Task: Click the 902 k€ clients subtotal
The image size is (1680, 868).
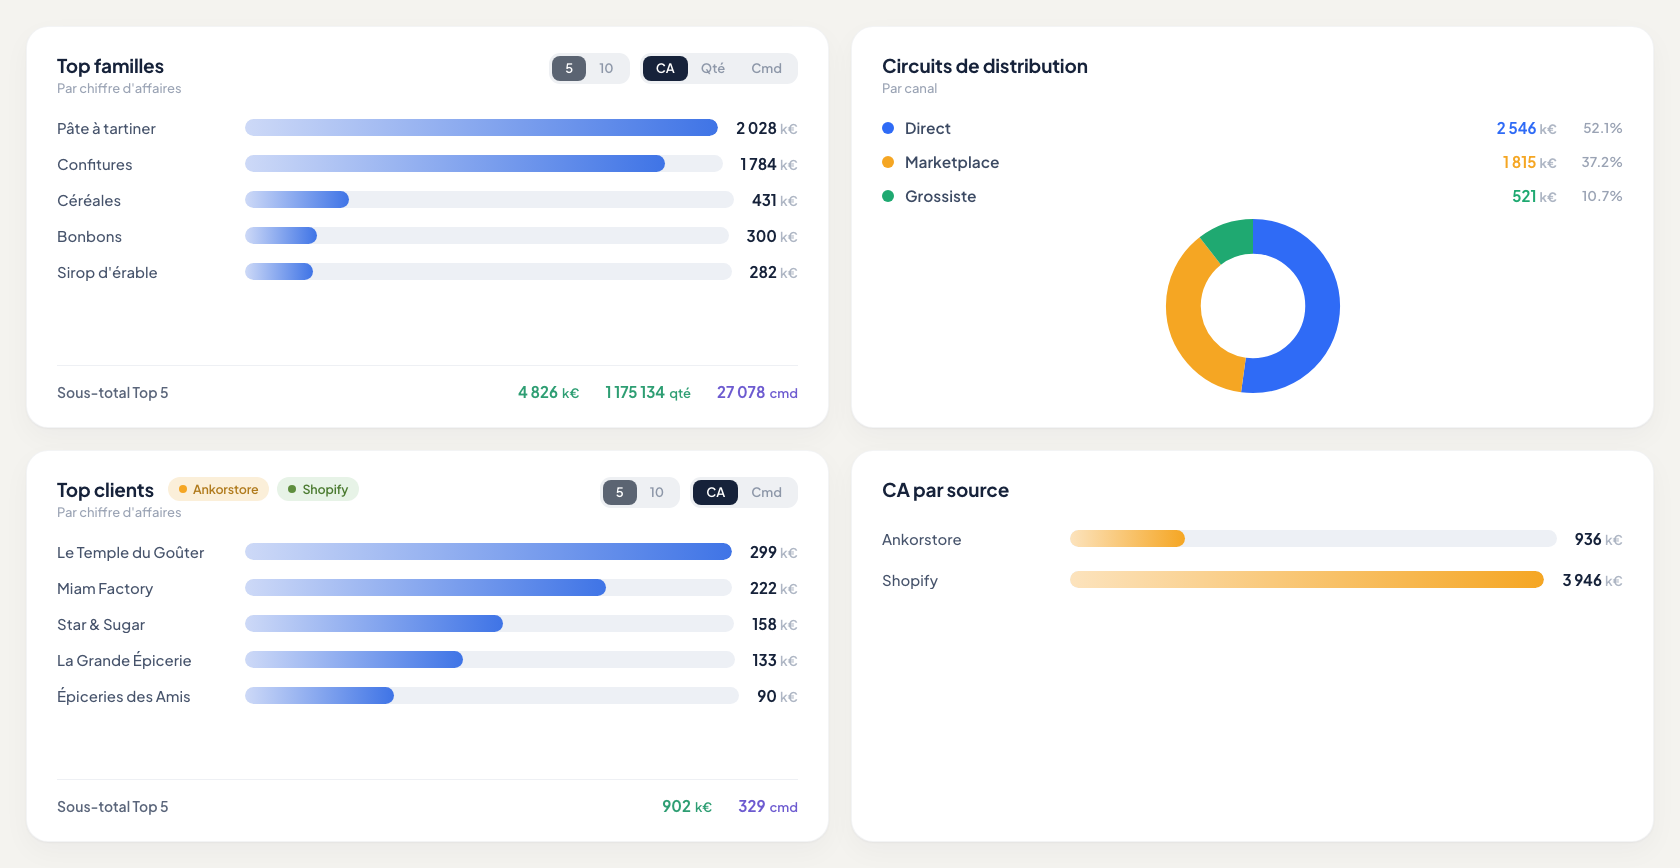Action: (687, 806)
